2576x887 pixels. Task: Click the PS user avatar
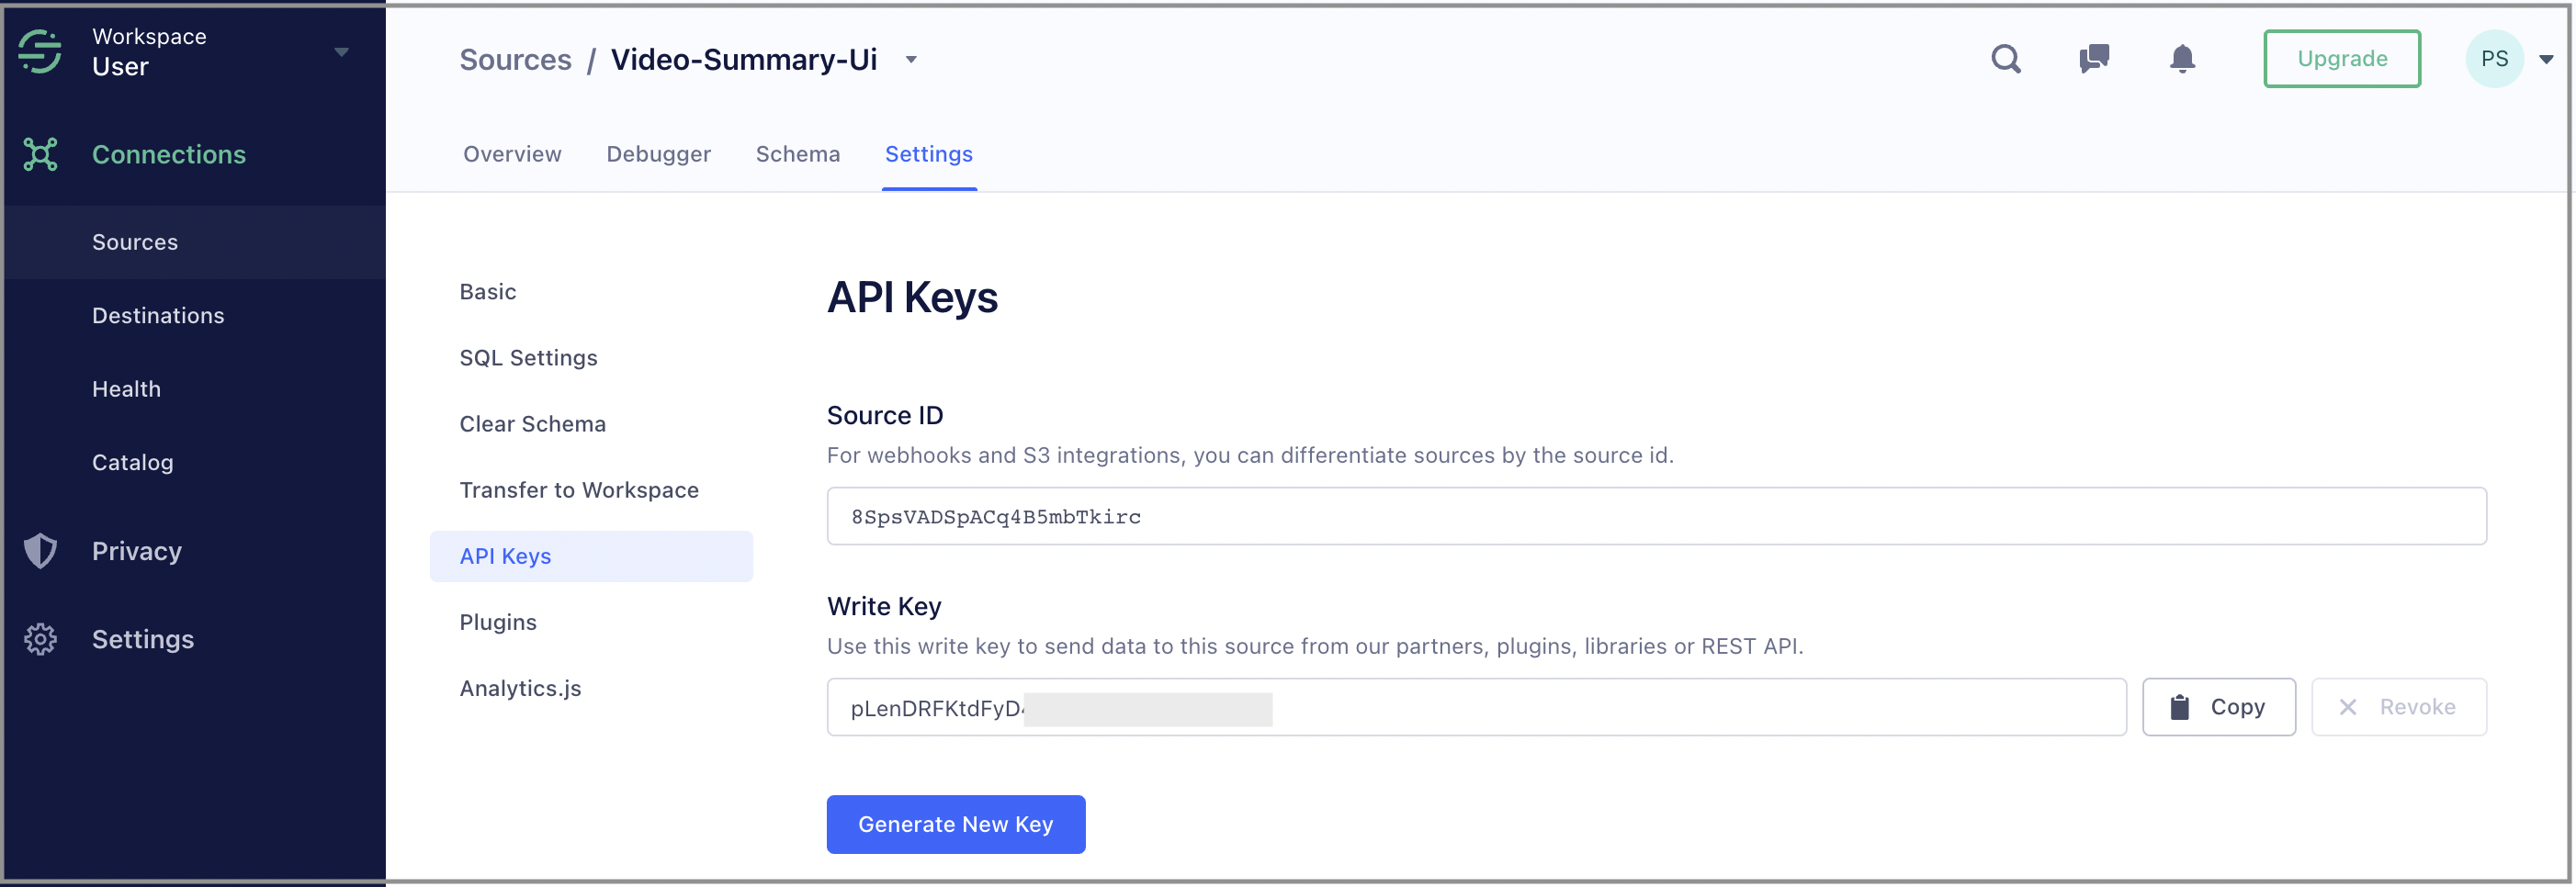pyautogui.click(x=2493, y=59)
